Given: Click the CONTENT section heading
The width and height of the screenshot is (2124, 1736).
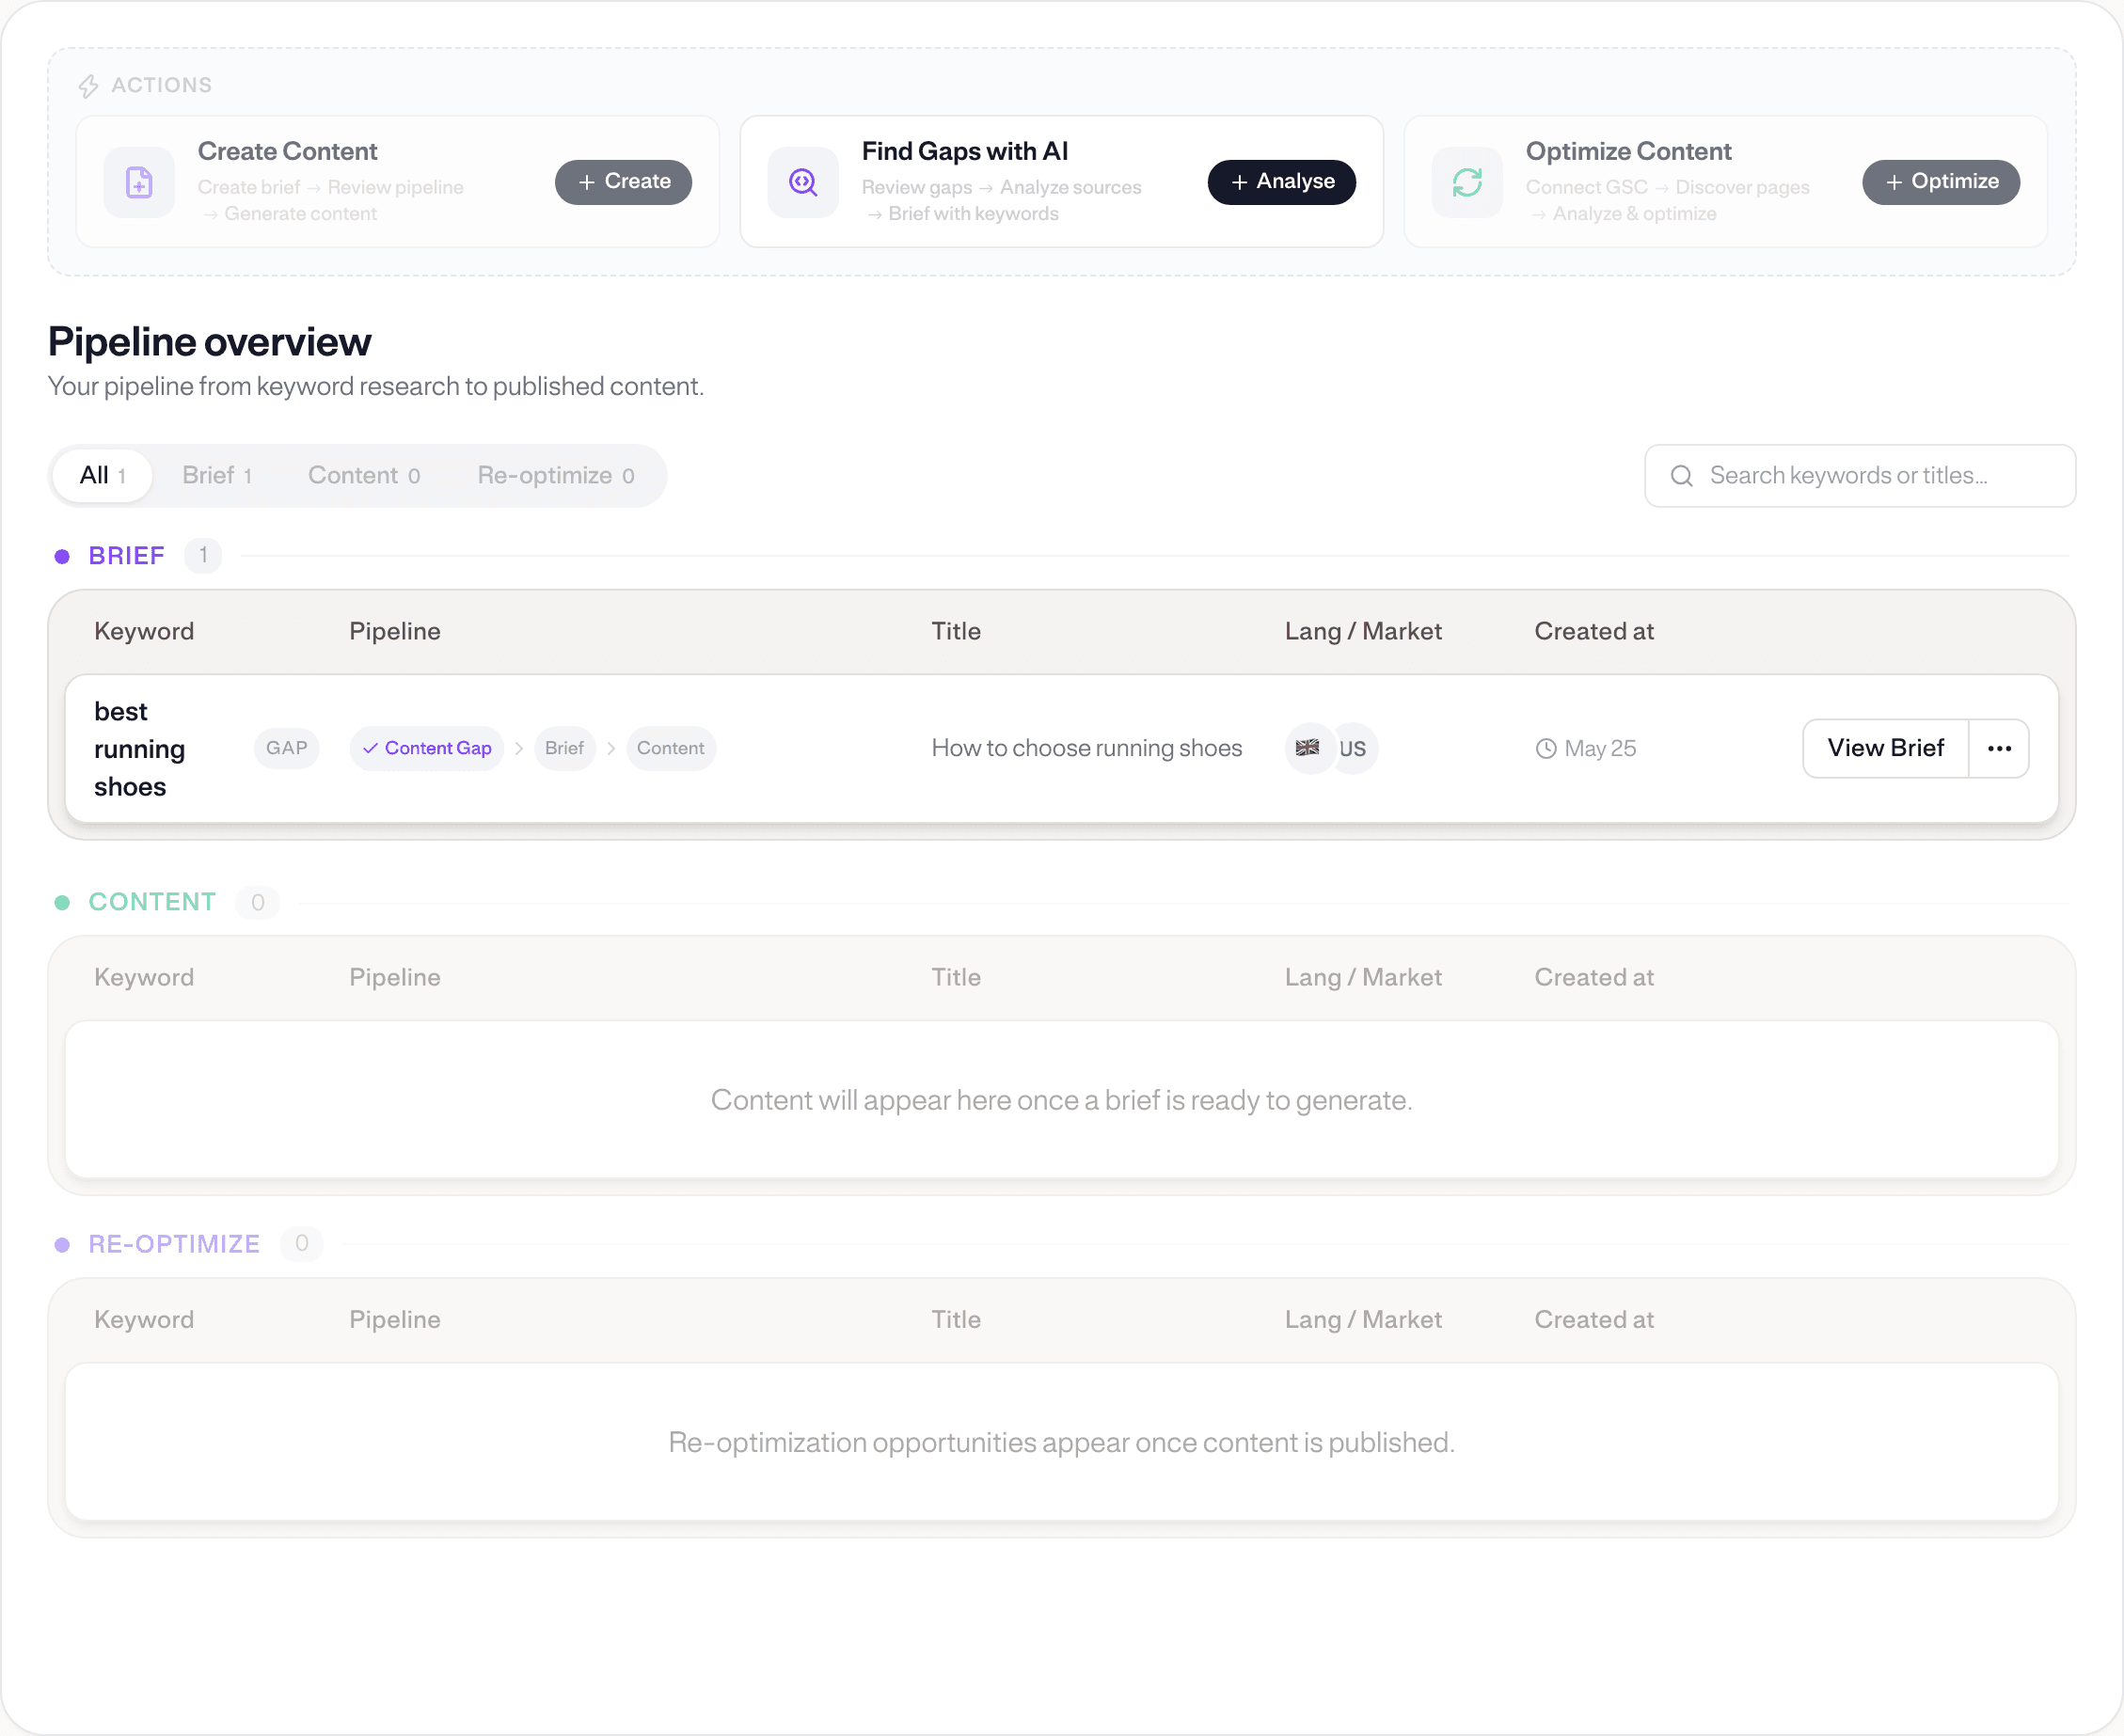Looking at the screenshot, I should pyautogui.click(x=152, y=902).
